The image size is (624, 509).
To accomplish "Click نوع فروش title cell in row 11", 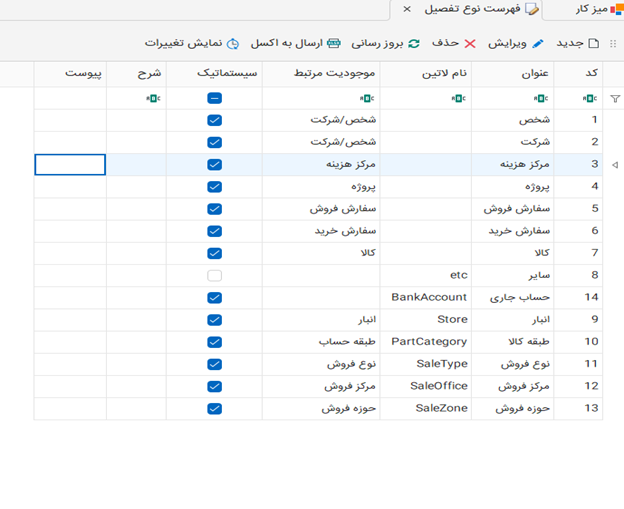I will tap(513, 364).
